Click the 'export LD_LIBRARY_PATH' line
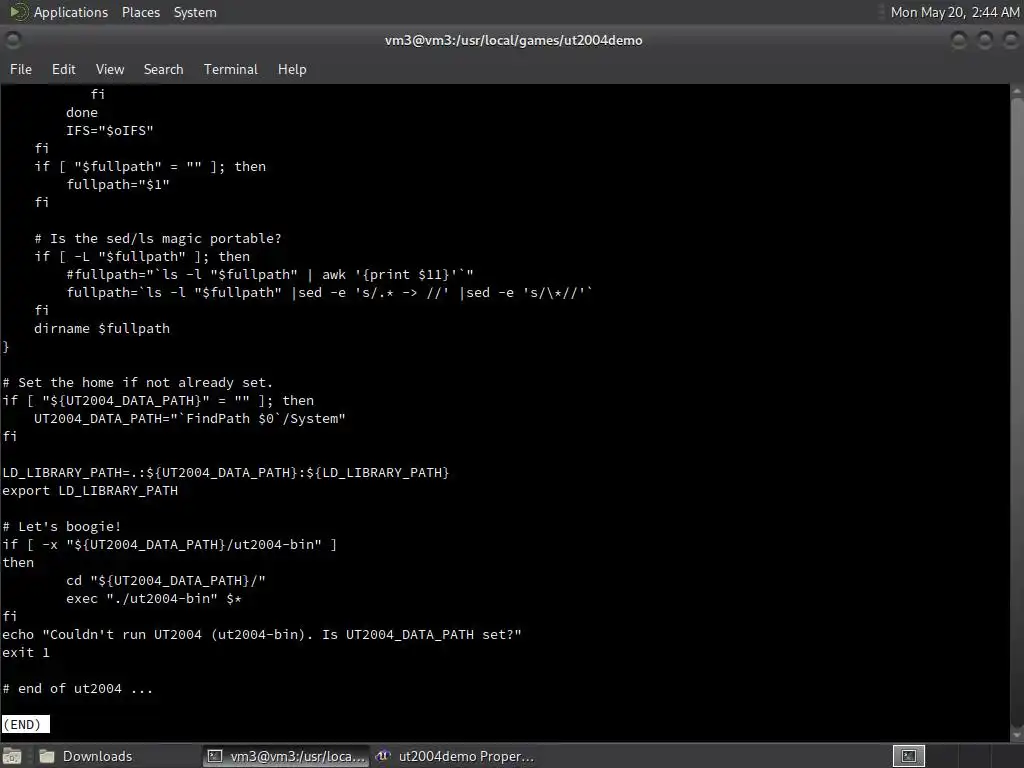The image size is (1024, 768). point(90,490)
